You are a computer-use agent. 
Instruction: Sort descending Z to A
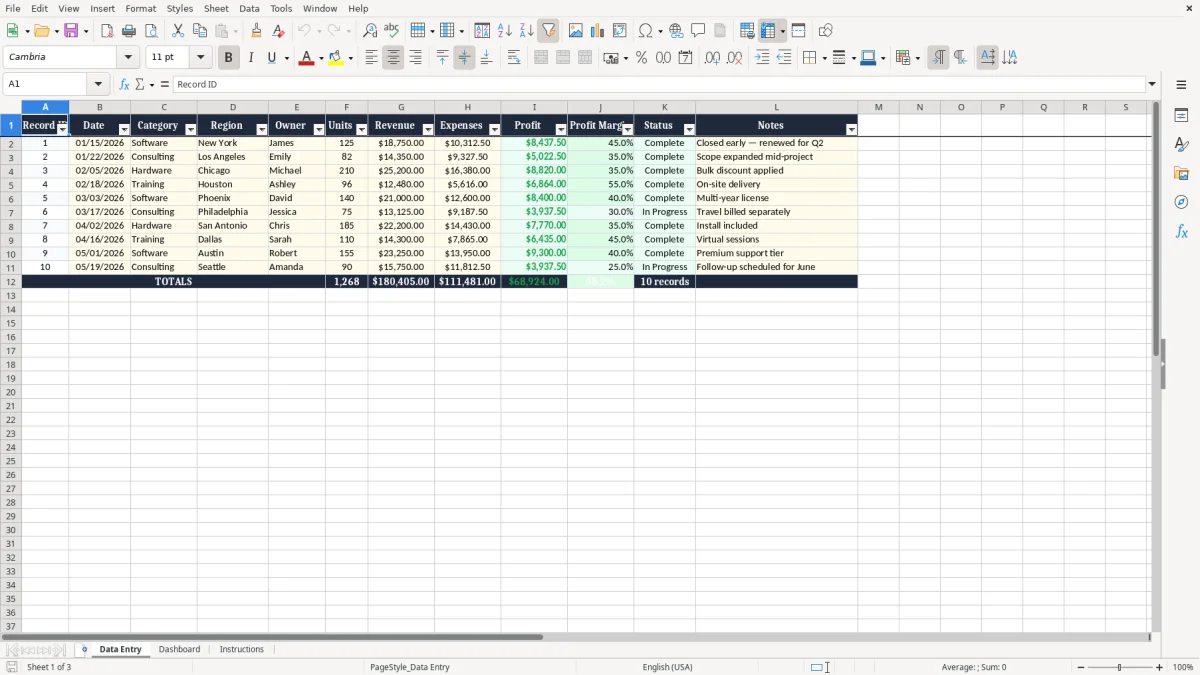pos(527,31)
